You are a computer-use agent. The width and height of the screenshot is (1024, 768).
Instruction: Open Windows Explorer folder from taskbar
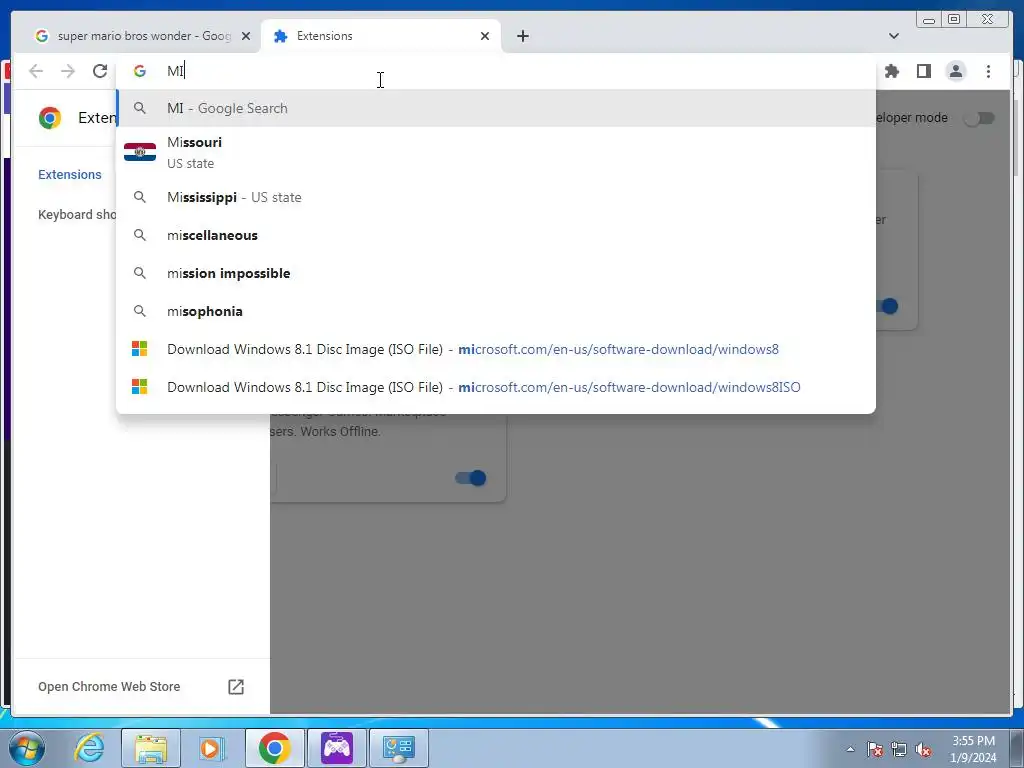point(152,748)
